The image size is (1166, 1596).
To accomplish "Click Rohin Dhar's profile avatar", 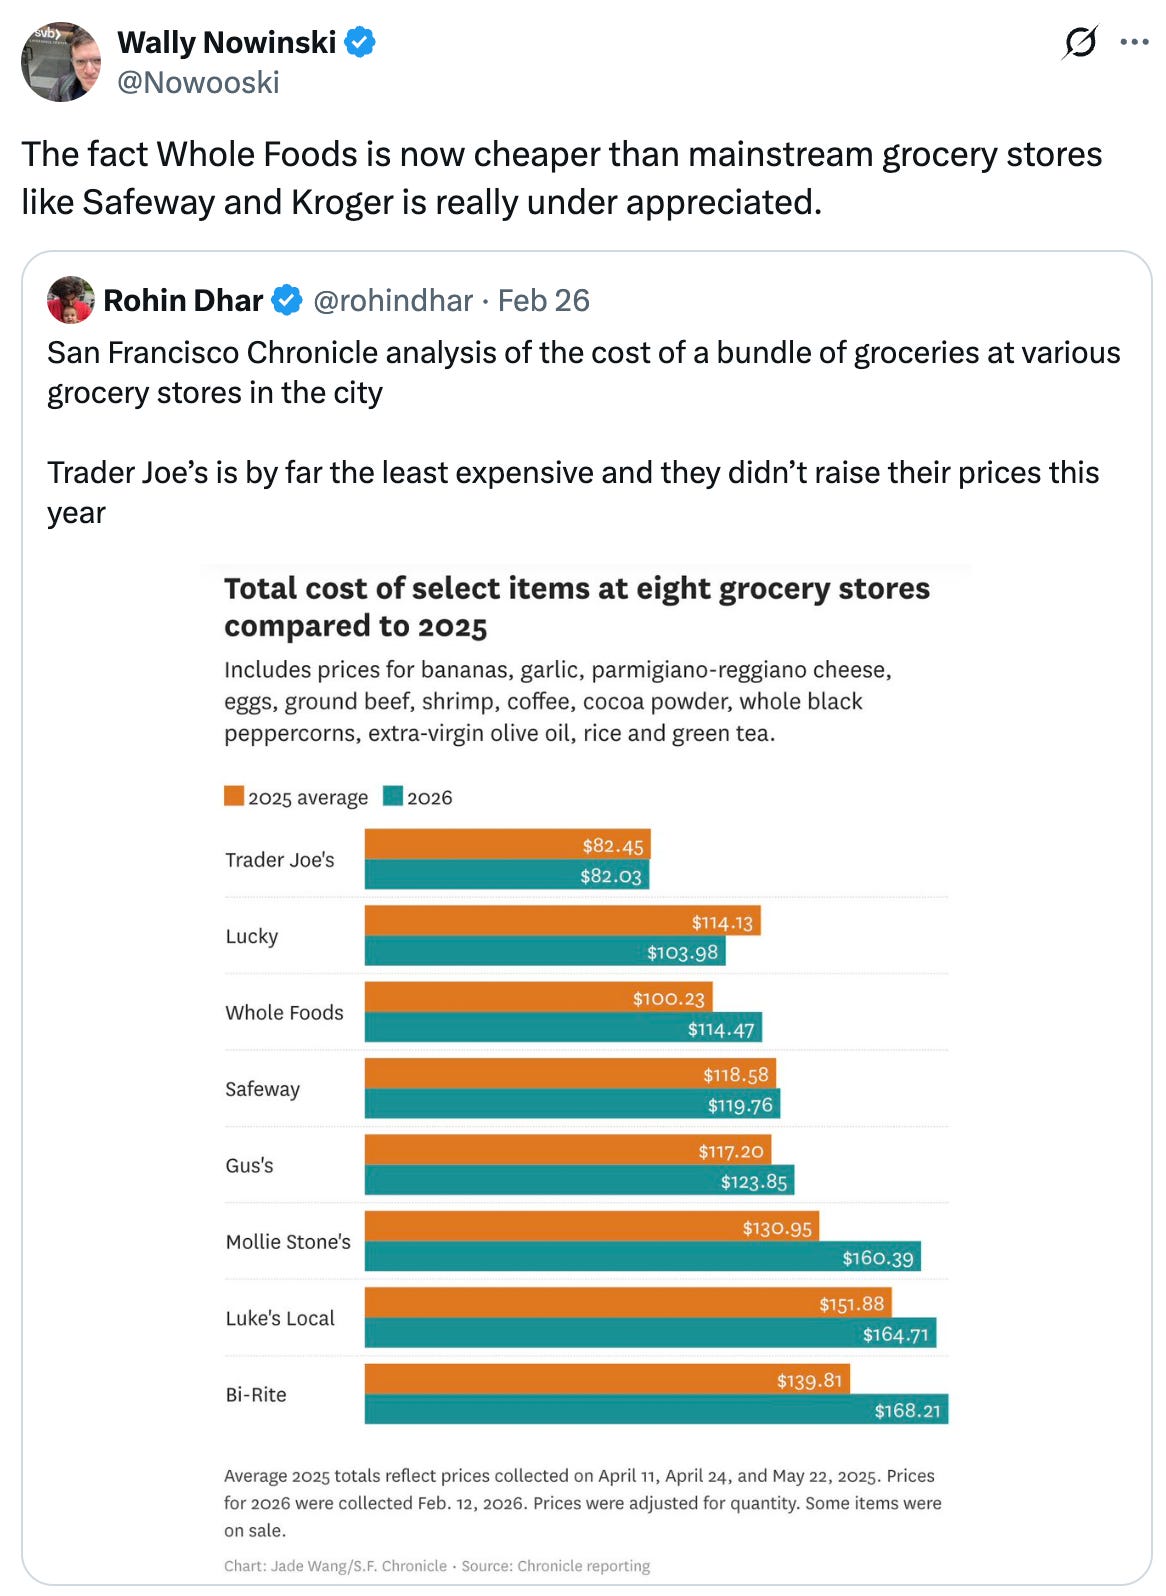I will (70, 300).
